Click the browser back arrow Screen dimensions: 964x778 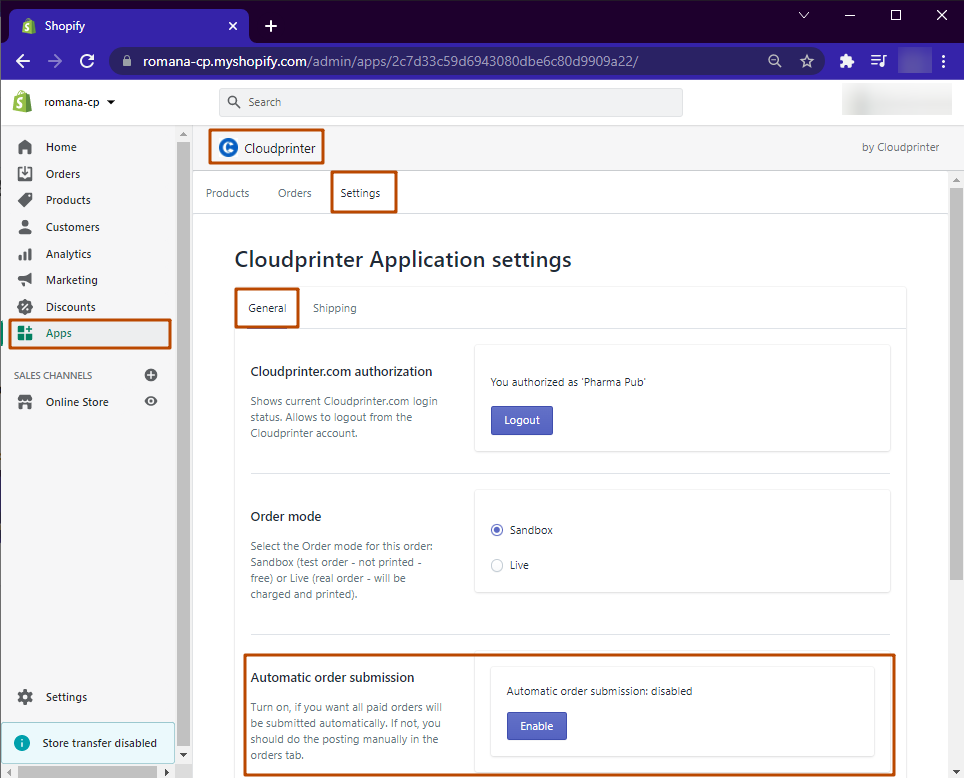click(23, 61)
